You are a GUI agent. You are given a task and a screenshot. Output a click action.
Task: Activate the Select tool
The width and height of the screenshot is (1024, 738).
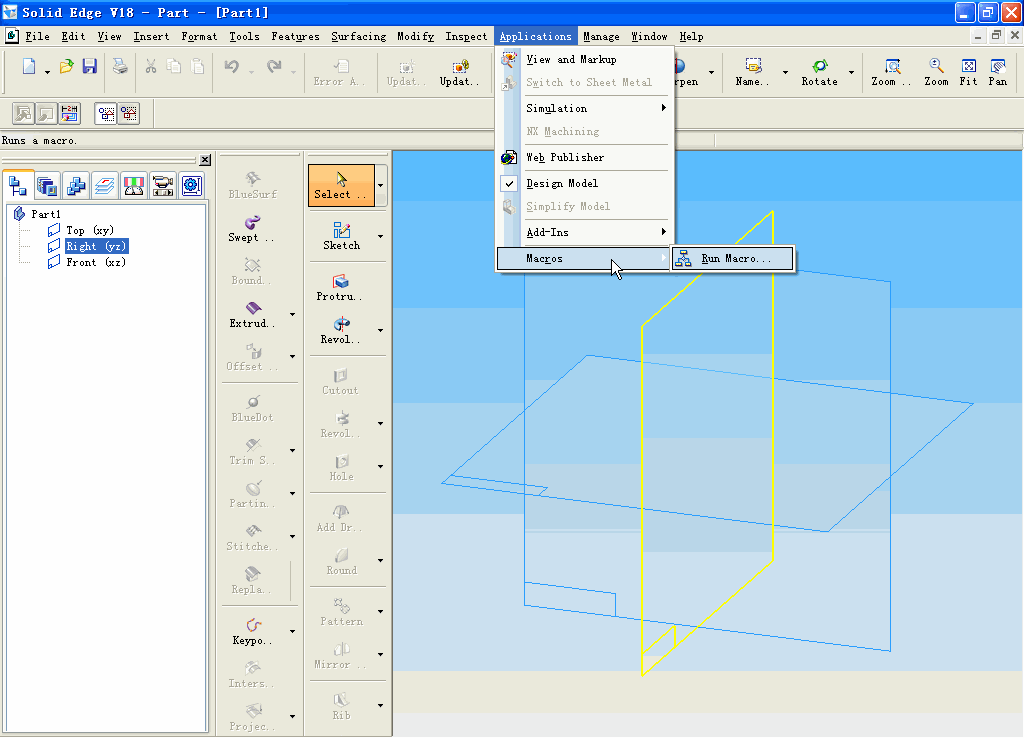coord(342,185)
